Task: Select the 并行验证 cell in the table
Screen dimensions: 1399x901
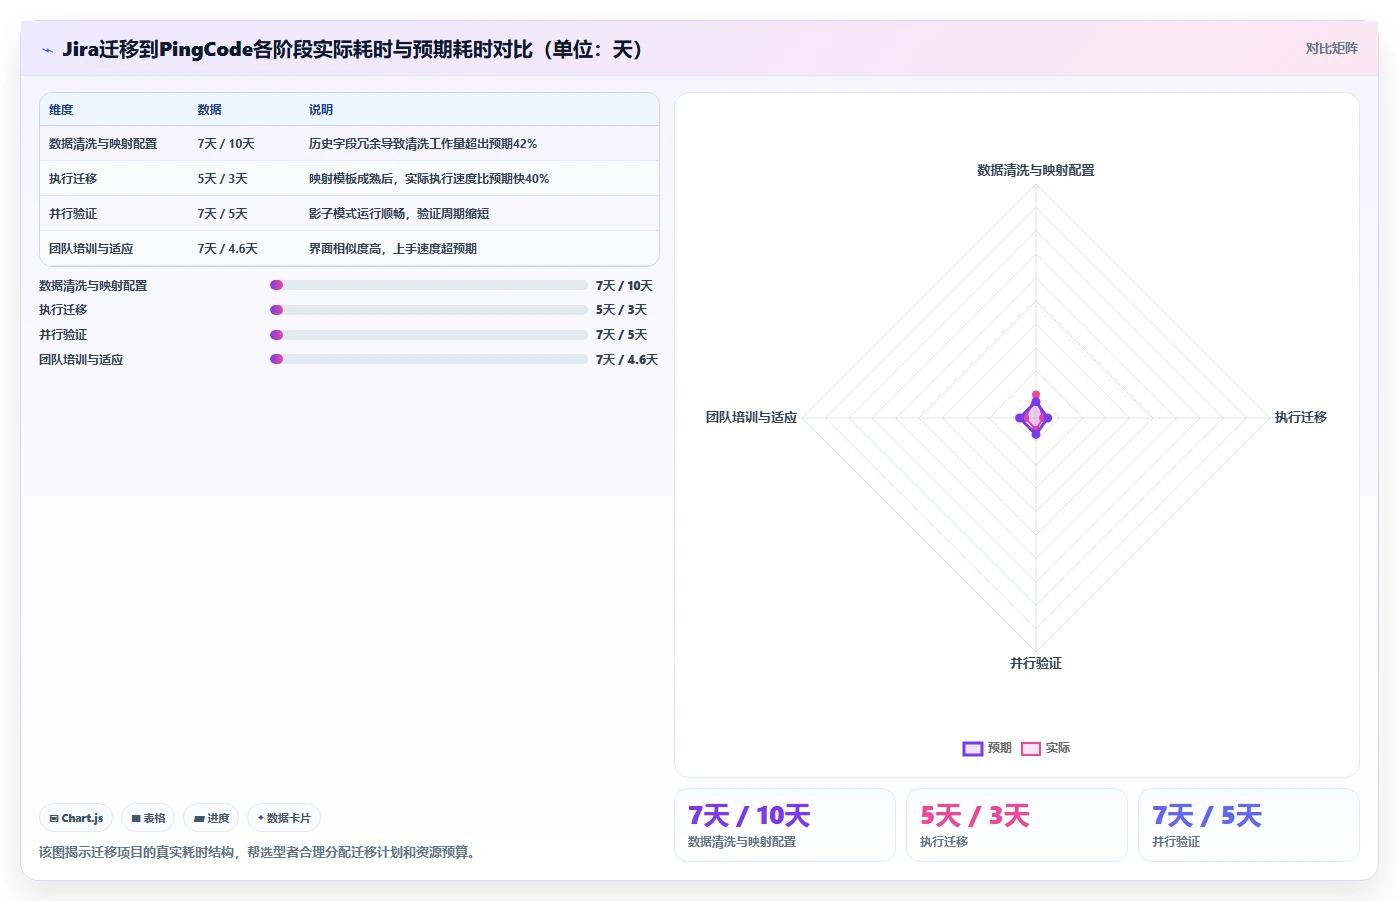Action: point(73,214)
